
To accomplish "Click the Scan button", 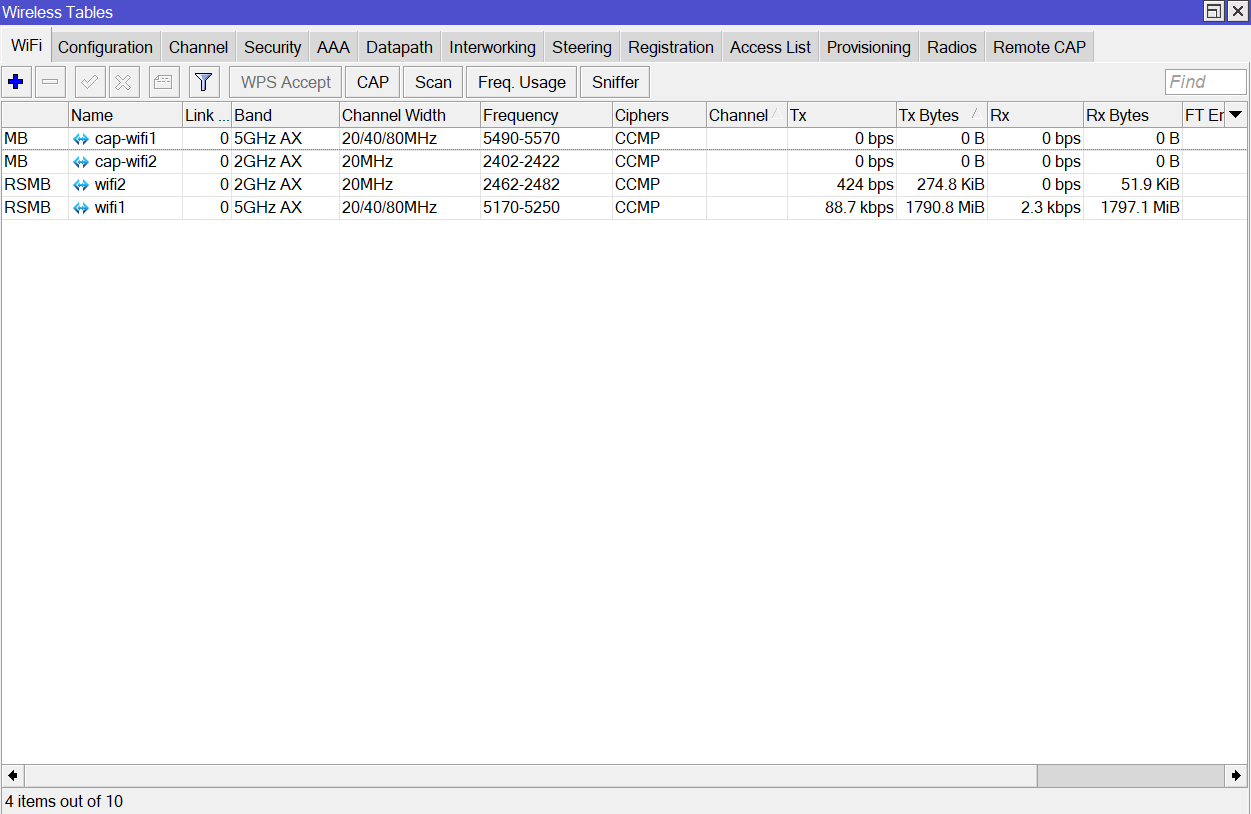I will point(433,82).
